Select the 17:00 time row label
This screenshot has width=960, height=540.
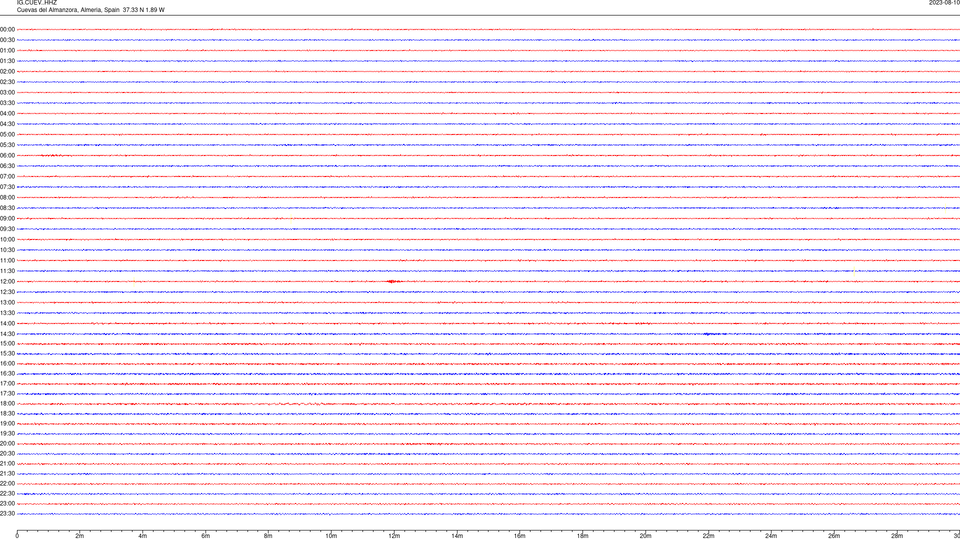7,384
